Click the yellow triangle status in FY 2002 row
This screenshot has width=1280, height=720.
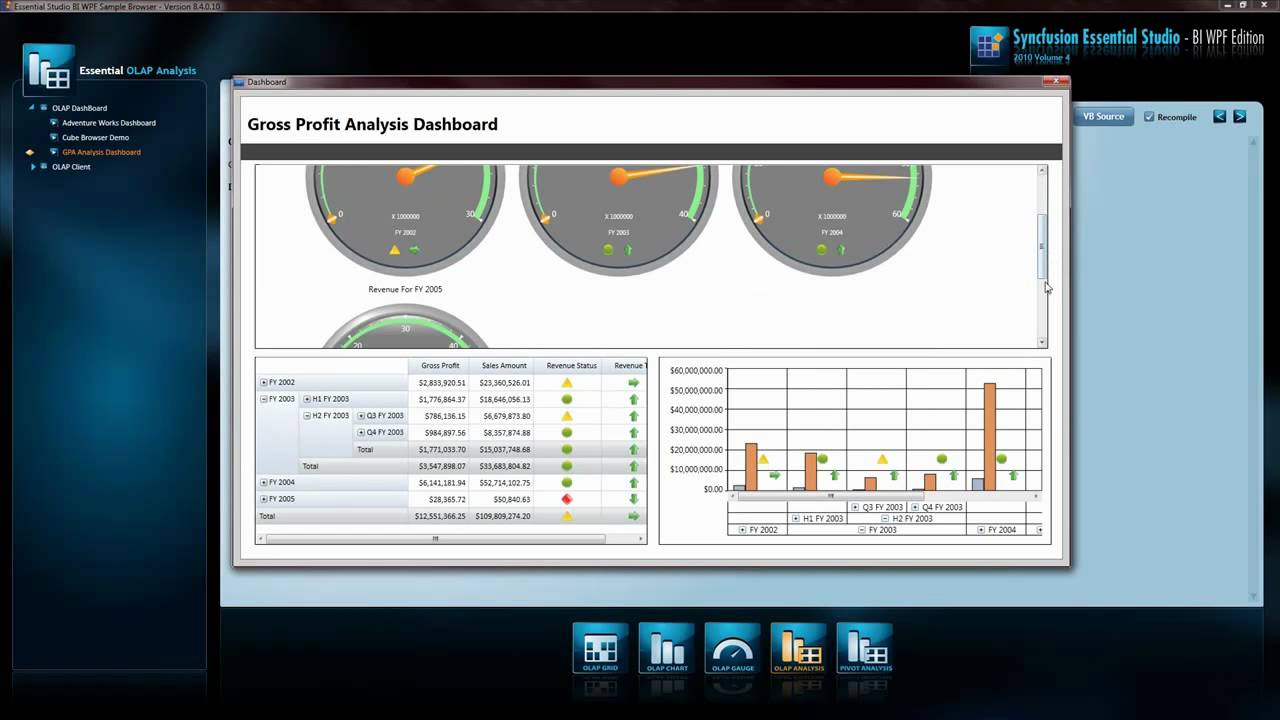[x=567, y=383]
